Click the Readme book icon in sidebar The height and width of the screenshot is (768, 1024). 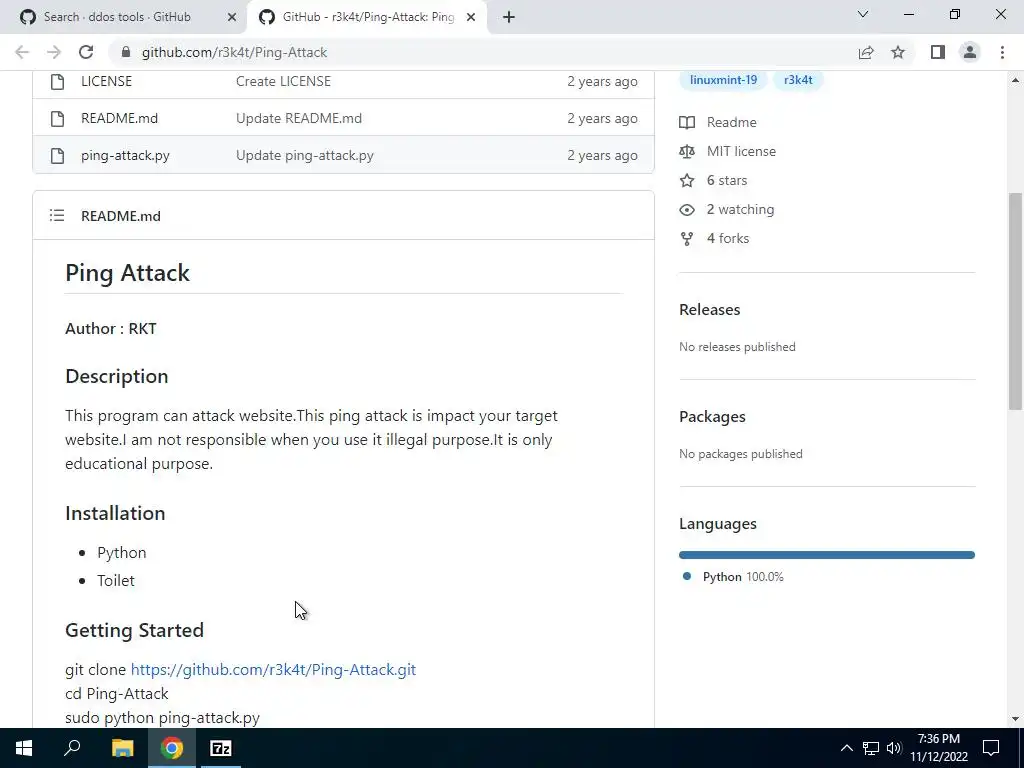687,122
